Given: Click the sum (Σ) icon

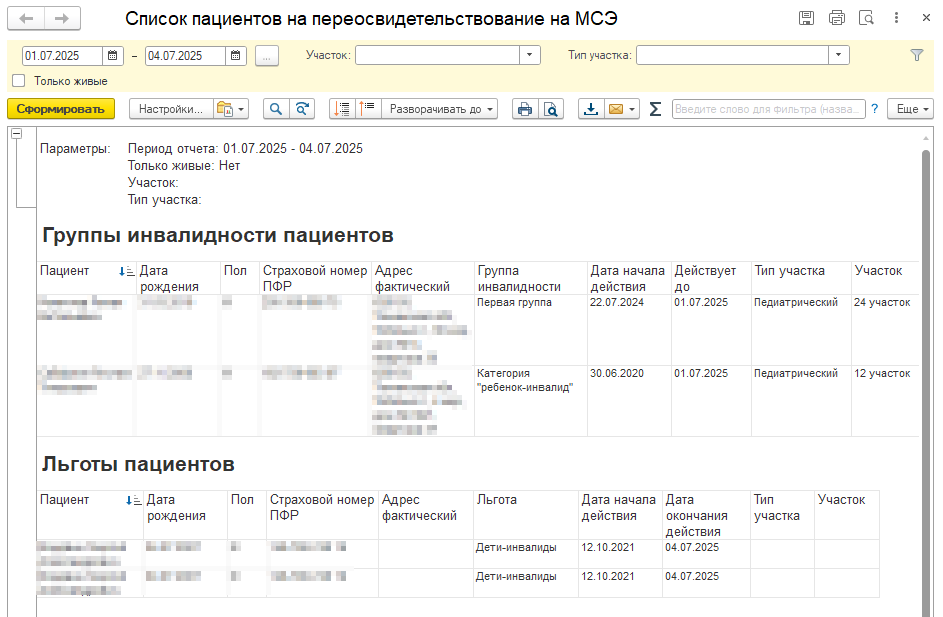Looking at the screenshot, I should click(x=655, y=109).
